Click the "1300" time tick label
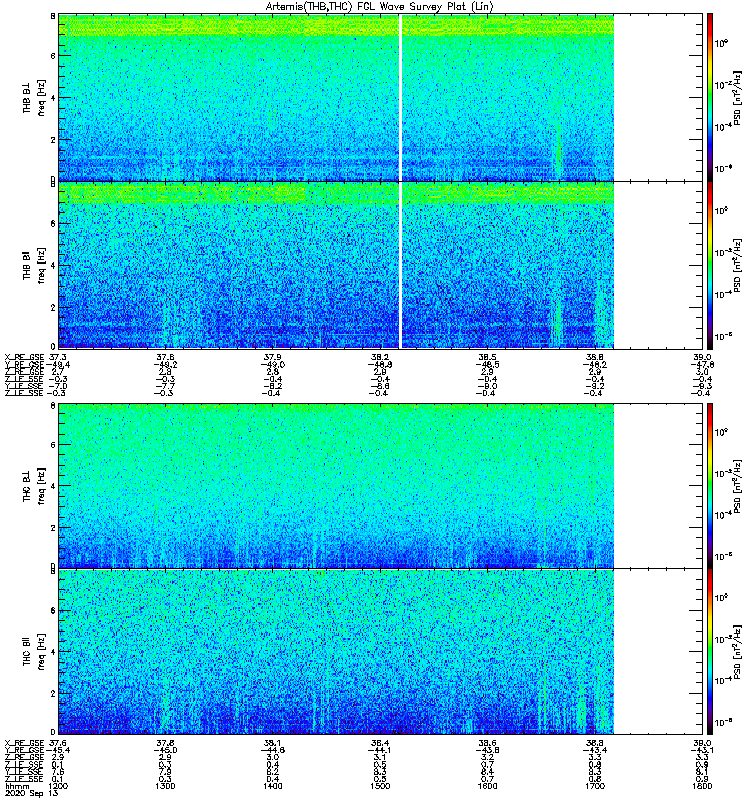 pyautogui.click(x=165, y=786)
